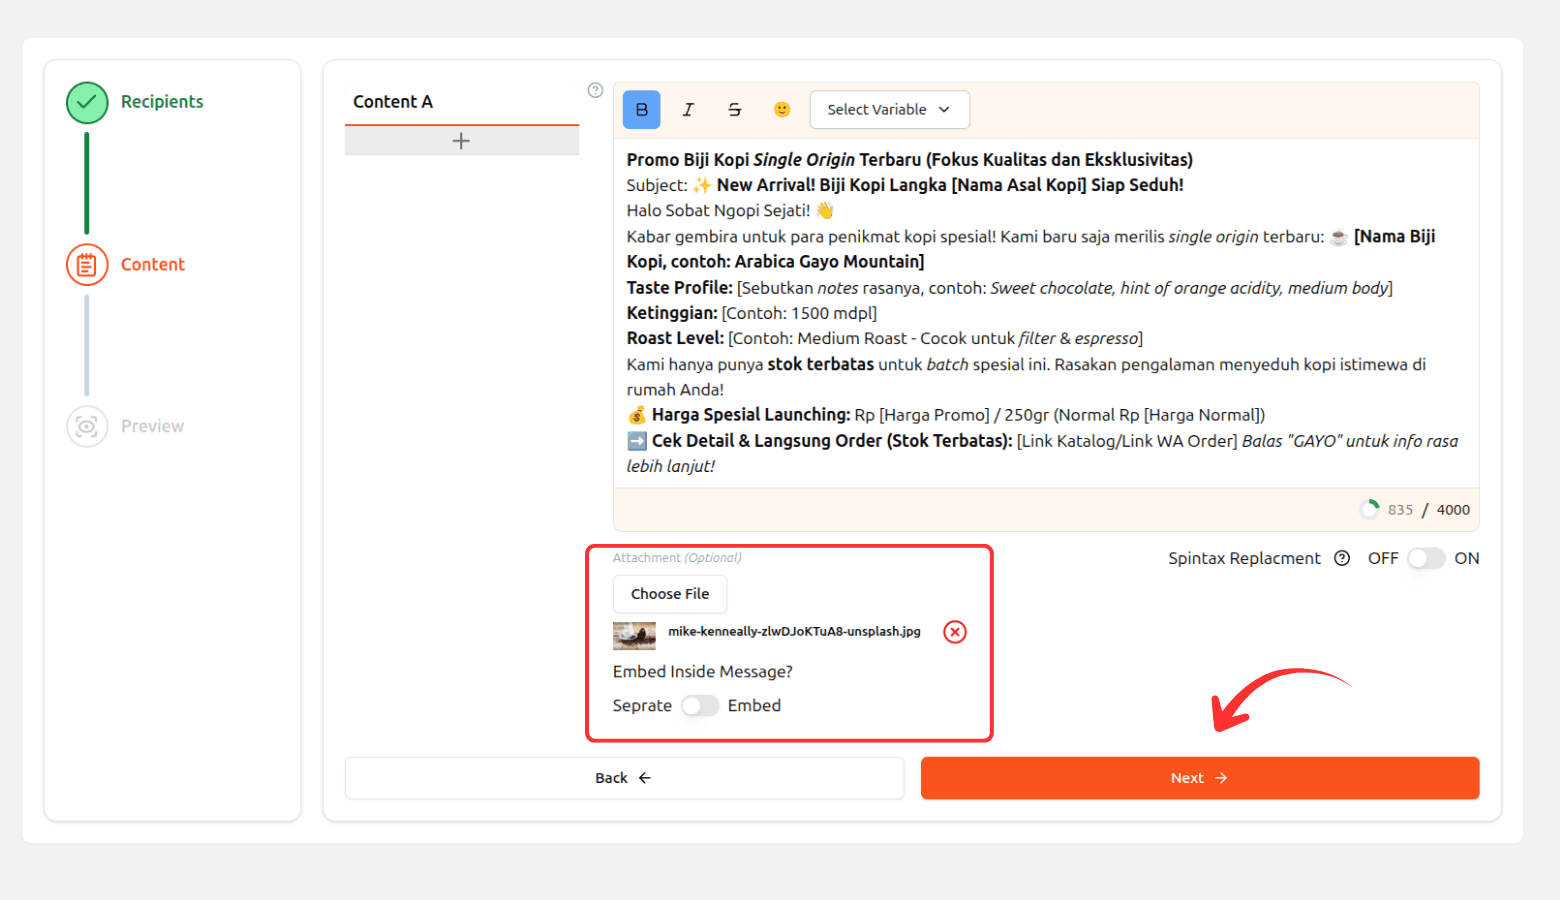Go to the Recipients step label

click(162, 102)
